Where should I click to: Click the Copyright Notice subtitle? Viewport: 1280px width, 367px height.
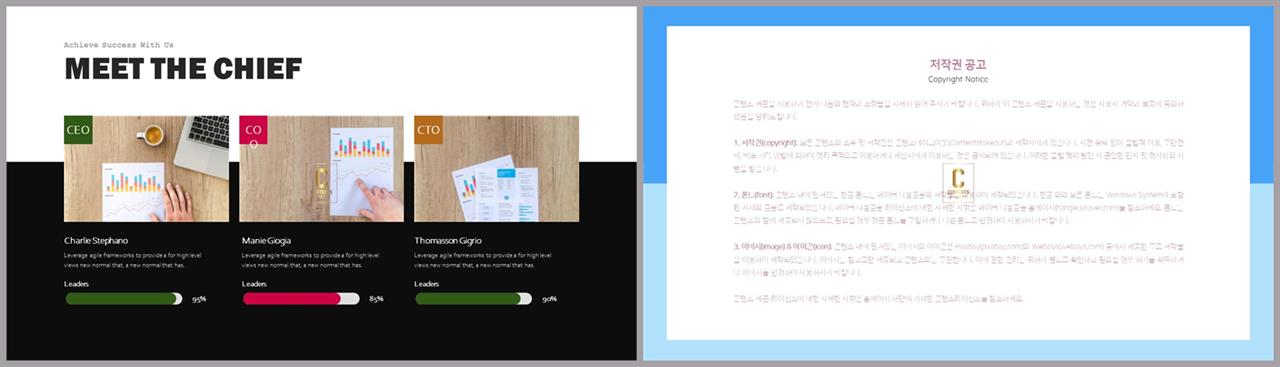[x=958, y=79]
